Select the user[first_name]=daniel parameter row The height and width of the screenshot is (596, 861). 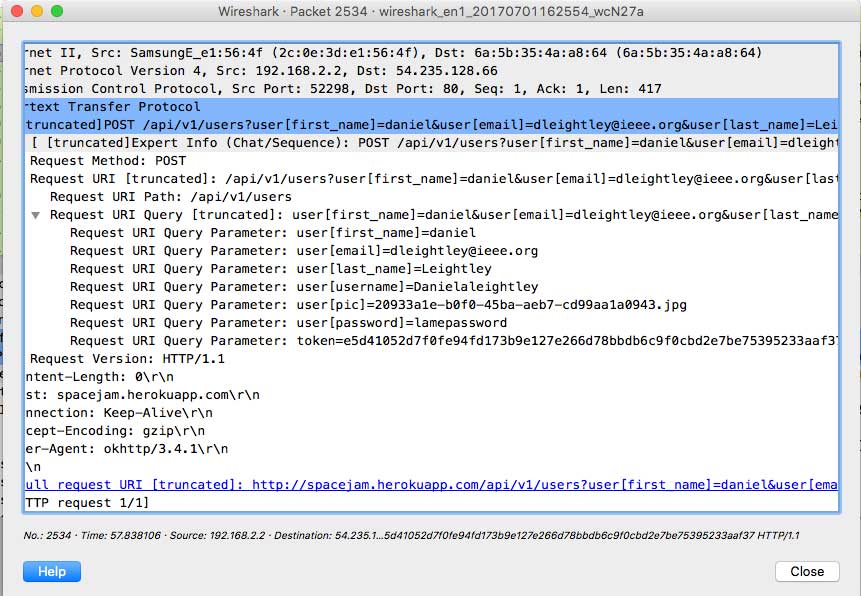click(x=432, y=233)
